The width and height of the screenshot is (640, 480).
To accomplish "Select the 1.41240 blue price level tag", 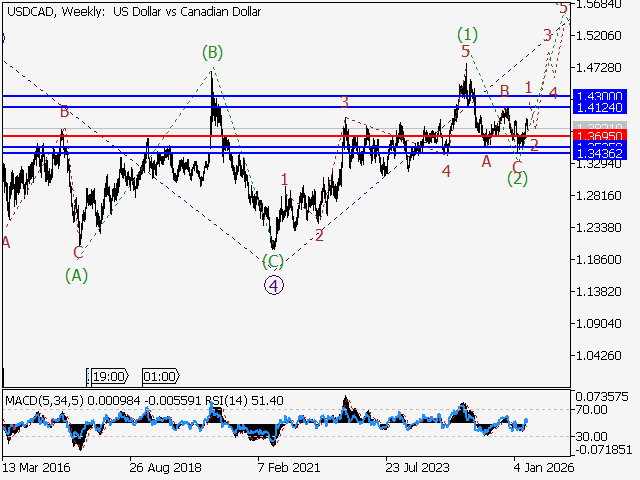I will pyautogui.click(x=598, y=106).
